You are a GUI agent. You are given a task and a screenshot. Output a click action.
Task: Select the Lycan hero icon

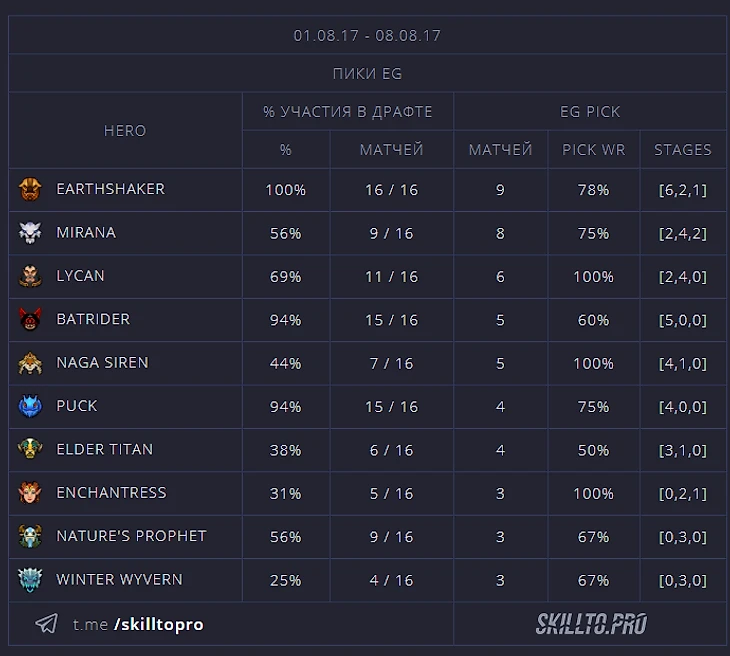pyautogui.click(x=30, y=276)
